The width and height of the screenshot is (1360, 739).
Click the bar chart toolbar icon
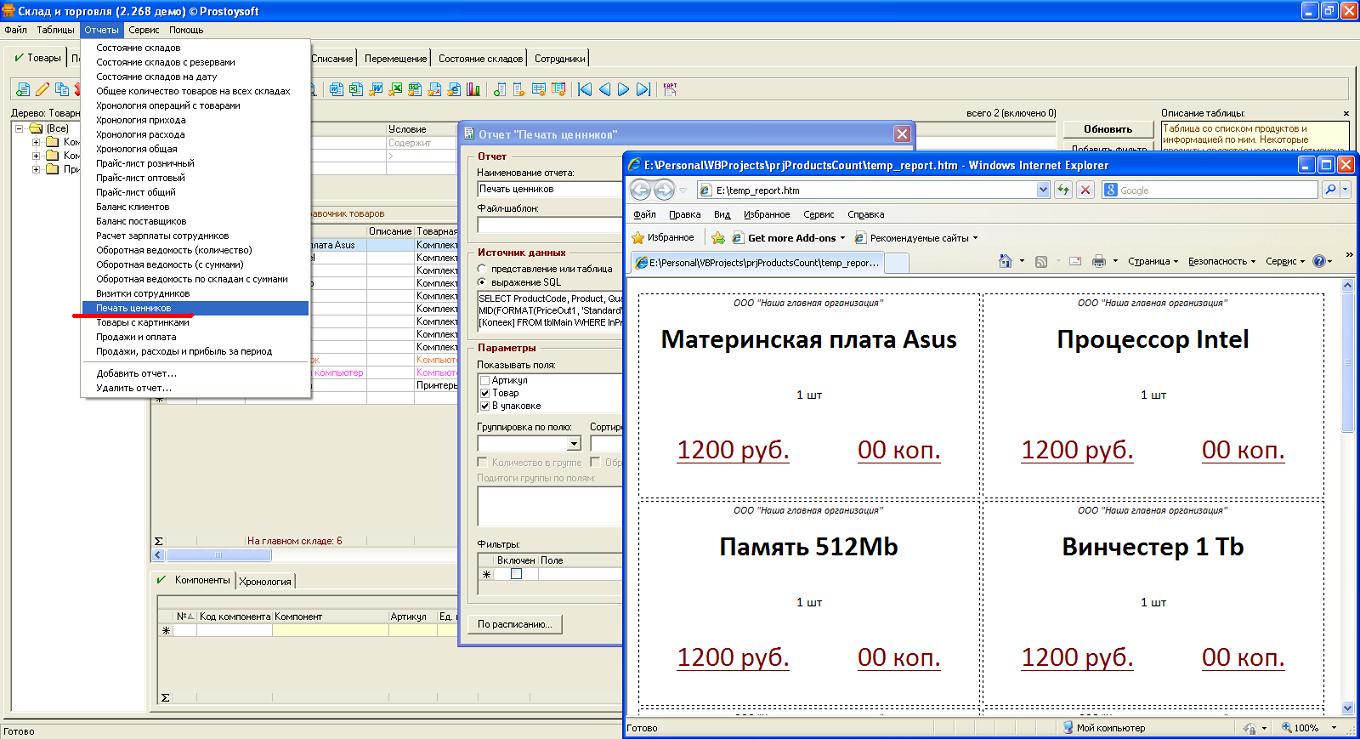[x=473, y=89]
